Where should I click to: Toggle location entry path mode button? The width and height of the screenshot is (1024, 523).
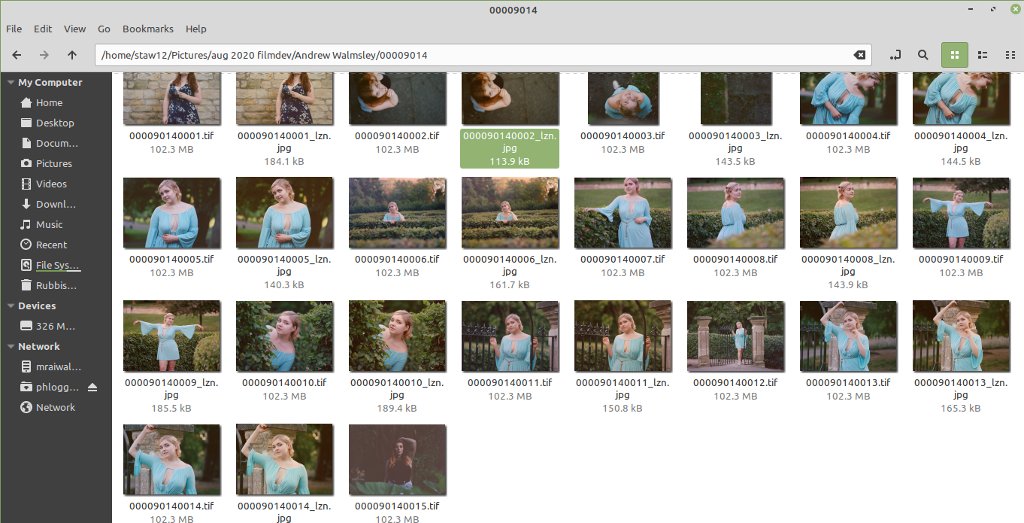tap(894, 55)
